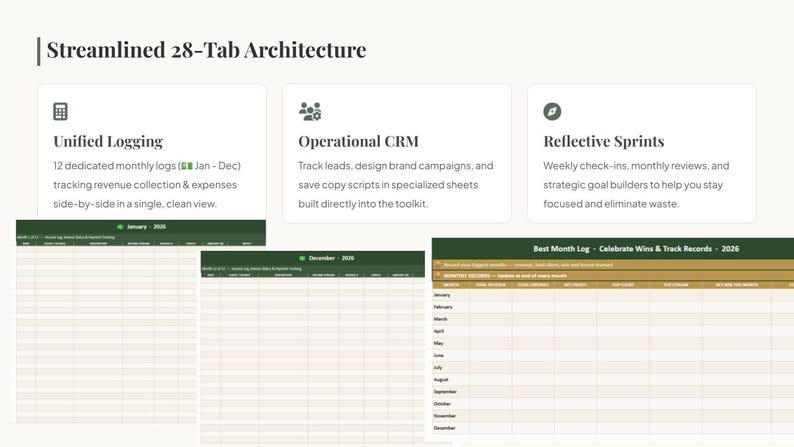
Task: Click the calculator icon above Unified Logging
Action: [x=60, y=111]
